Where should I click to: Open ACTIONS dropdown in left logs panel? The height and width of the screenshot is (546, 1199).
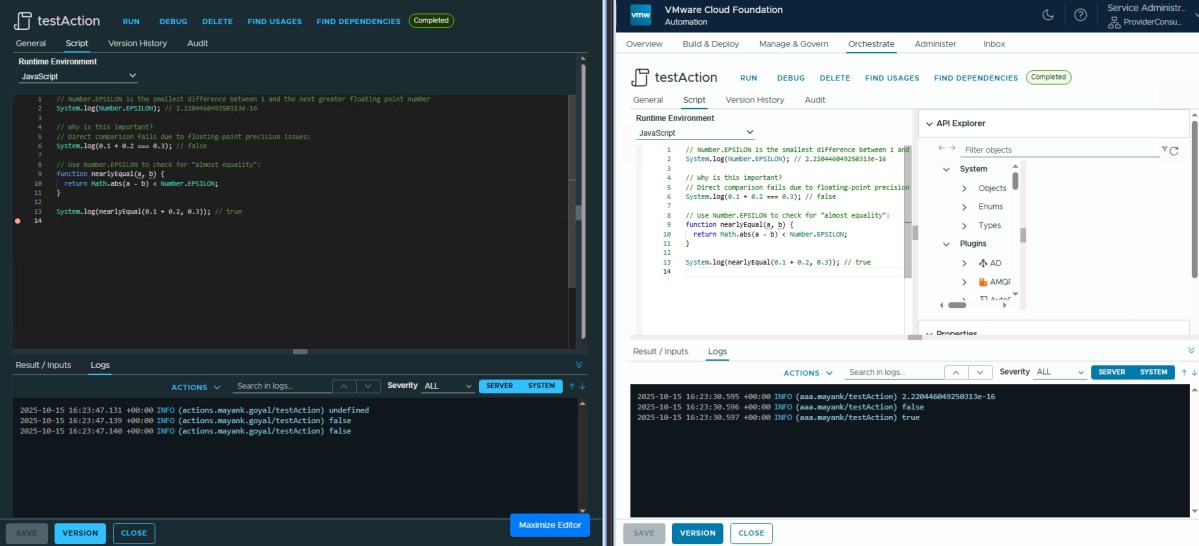[x=196, y=388]
